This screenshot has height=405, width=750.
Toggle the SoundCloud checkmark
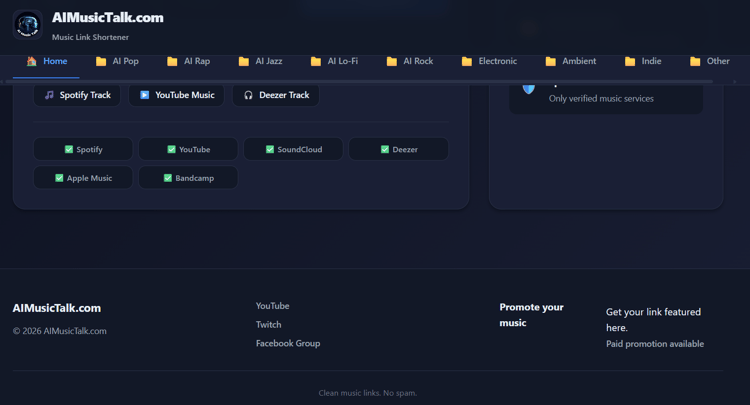[270, 149]
